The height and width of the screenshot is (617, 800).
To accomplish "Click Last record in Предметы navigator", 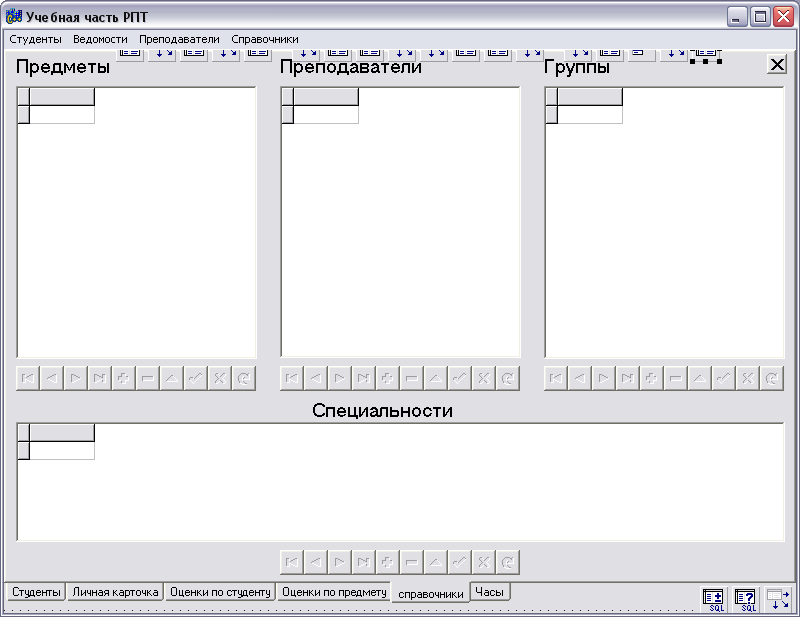I will coord(100,379).
